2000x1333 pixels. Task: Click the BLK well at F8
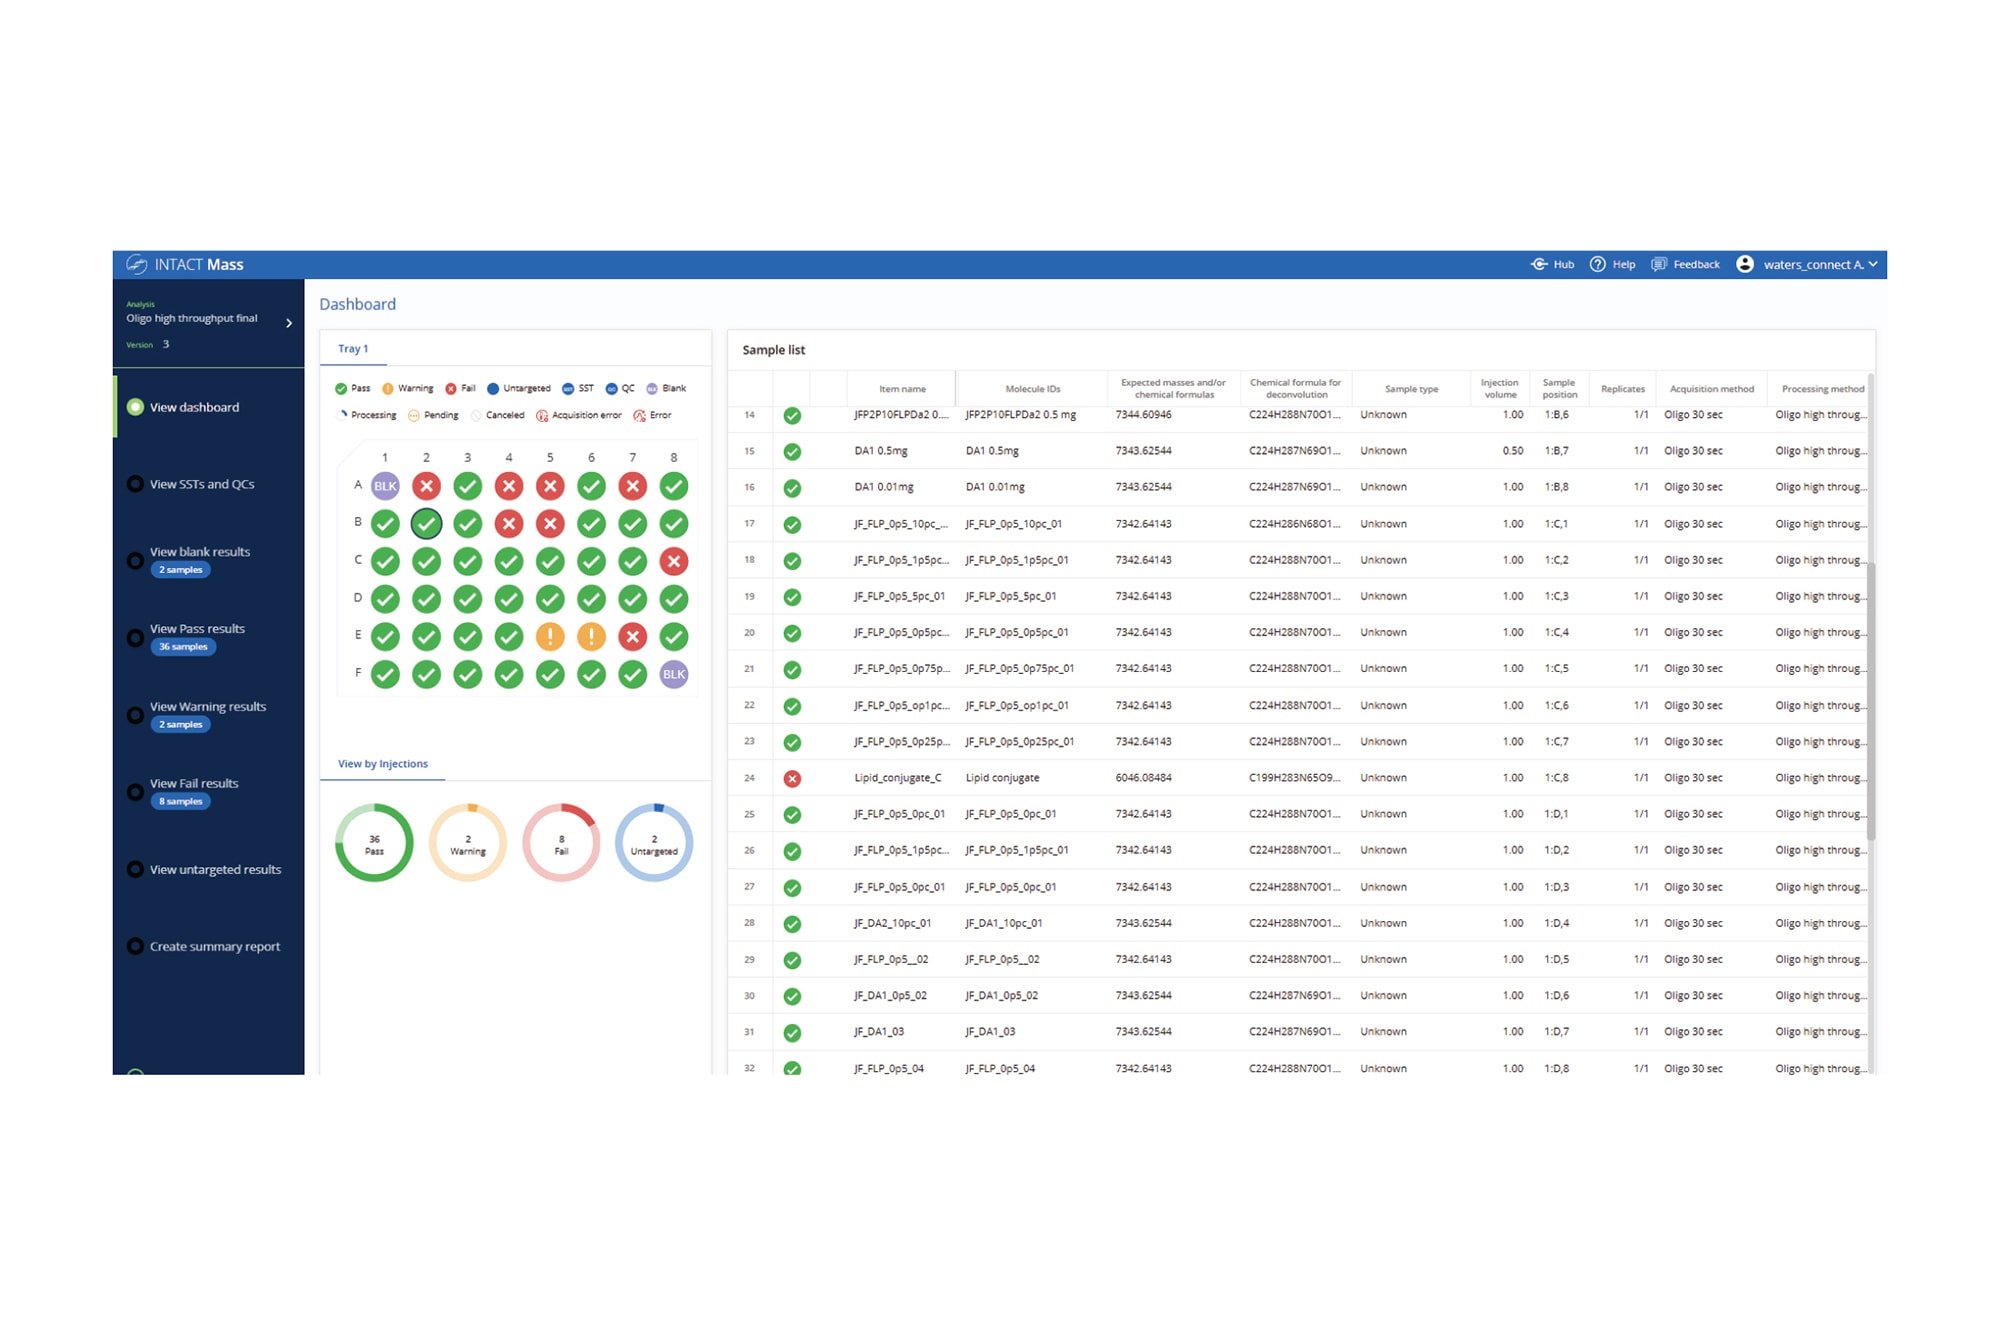pyautogui.click(x=674, y=674)
